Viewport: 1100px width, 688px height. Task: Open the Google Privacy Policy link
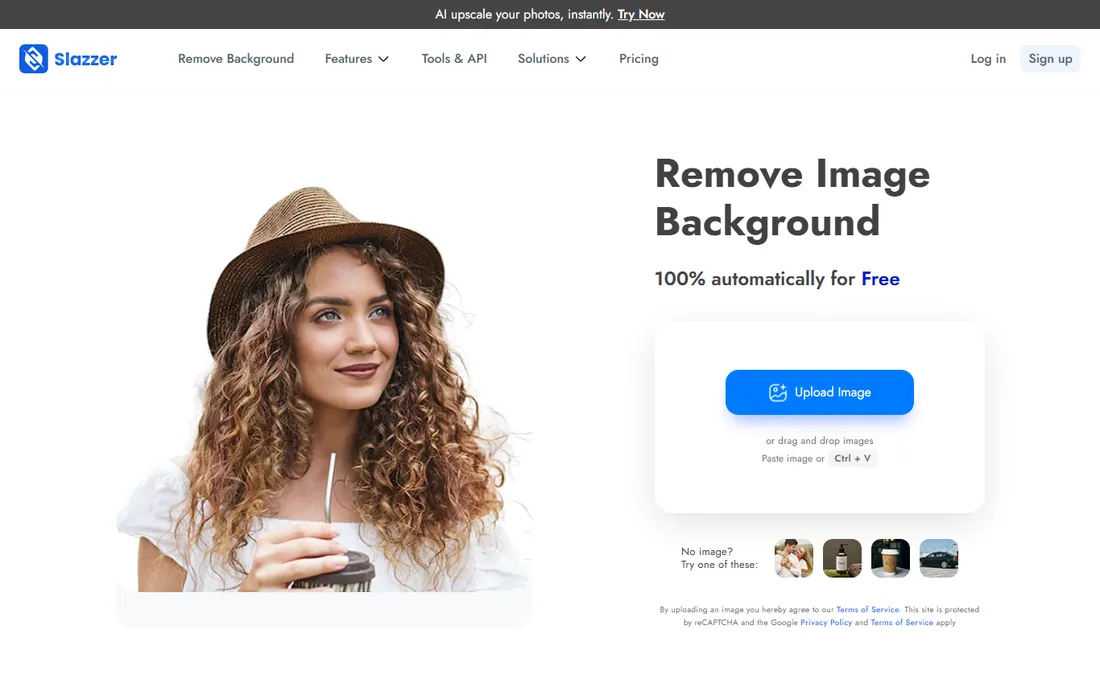[x=826, y=622]
